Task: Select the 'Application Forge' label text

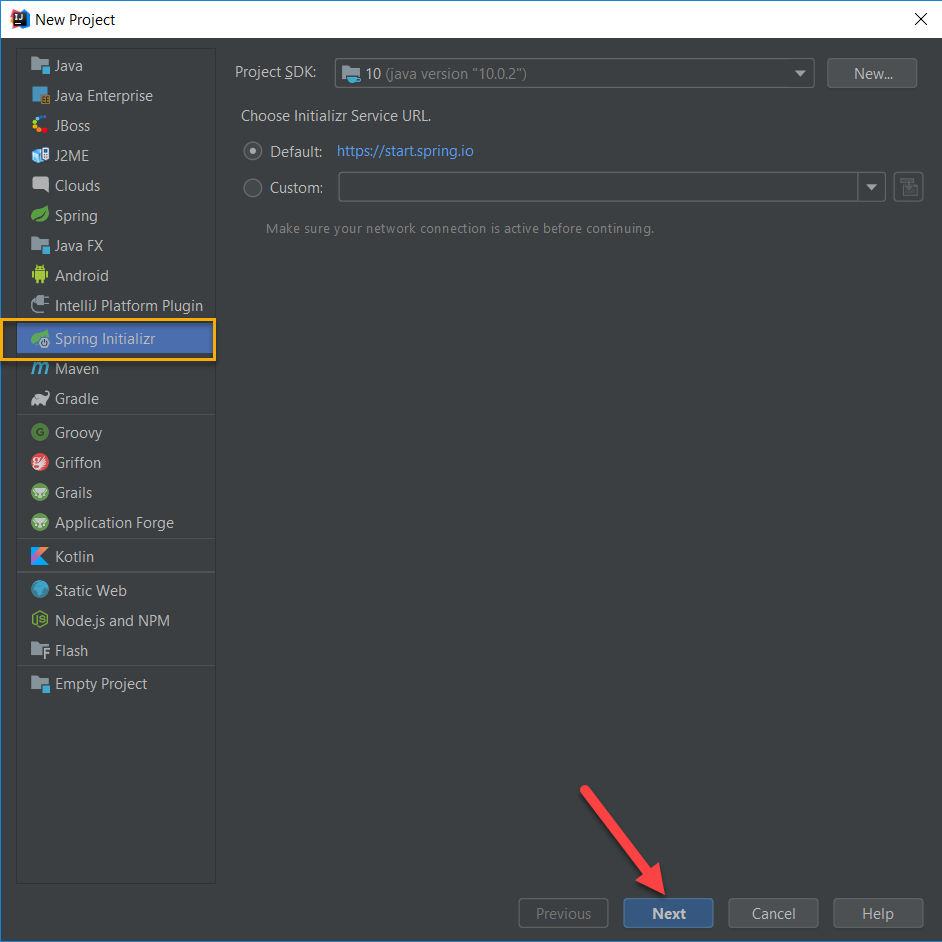Action: coord(115,523)
